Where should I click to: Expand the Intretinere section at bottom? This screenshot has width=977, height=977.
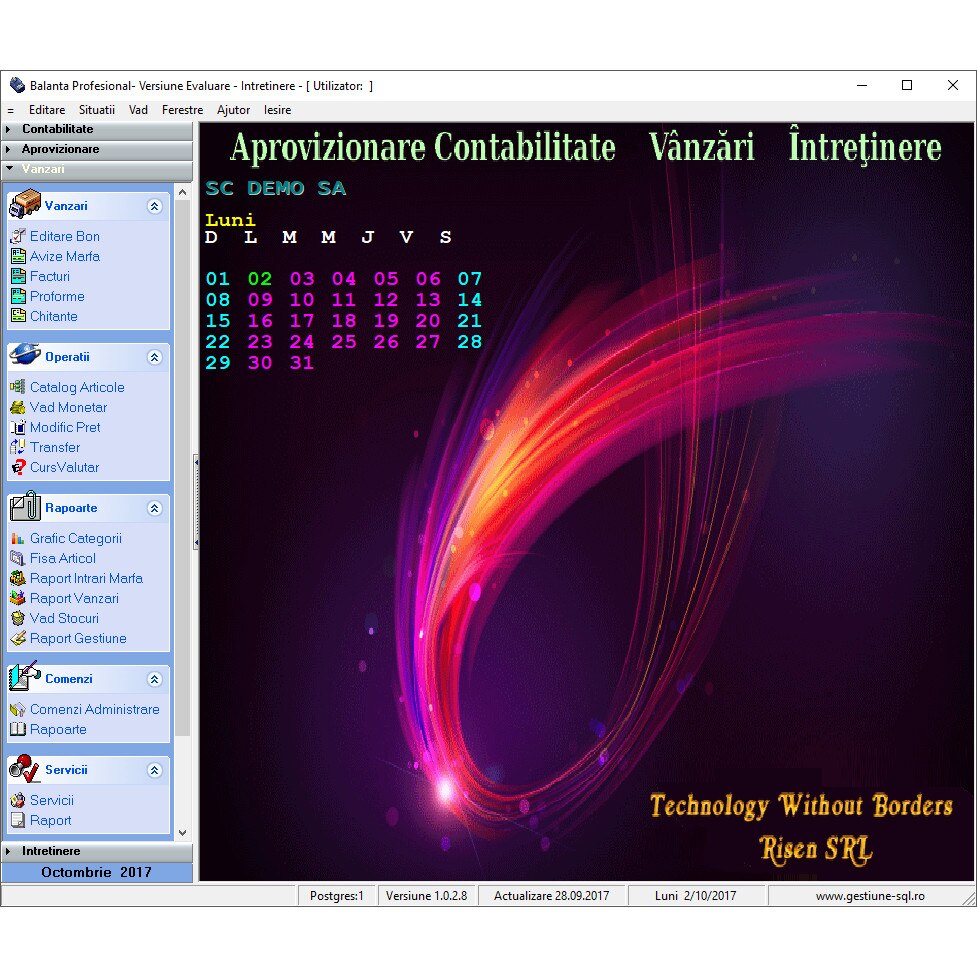click(51, 851)
